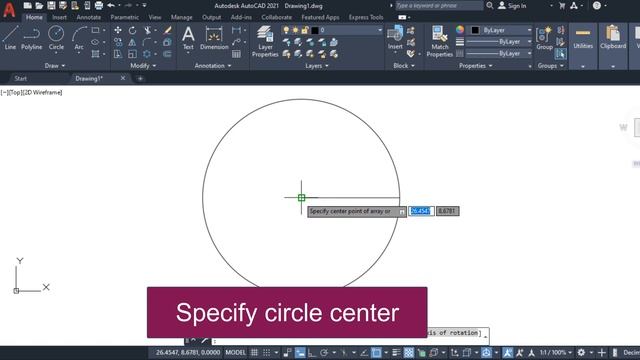Expand the Properties panel

click(x=476, y=66)
